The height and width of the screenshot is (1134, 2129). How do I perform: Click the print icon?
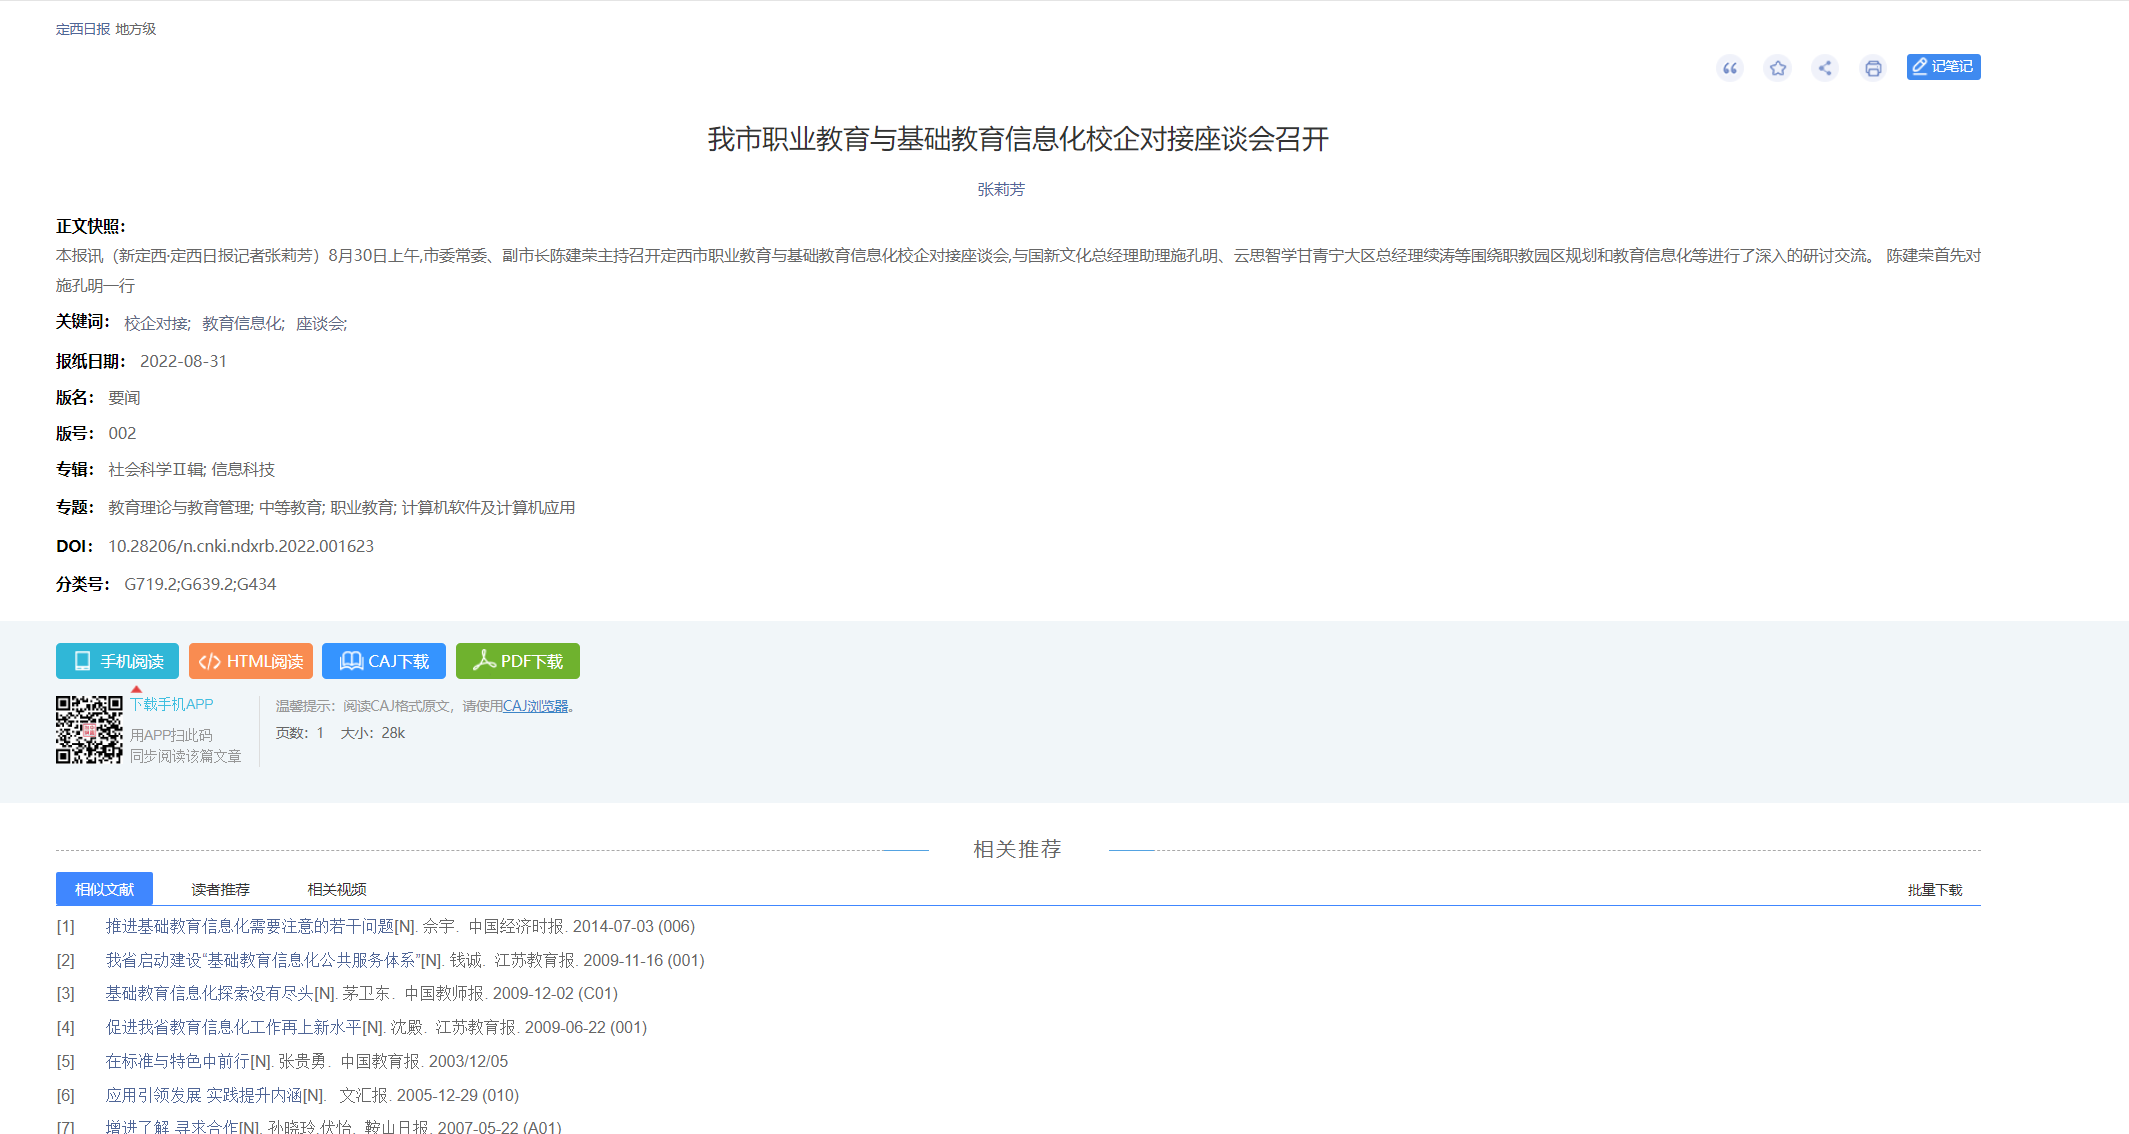(x=1872, y=68)
